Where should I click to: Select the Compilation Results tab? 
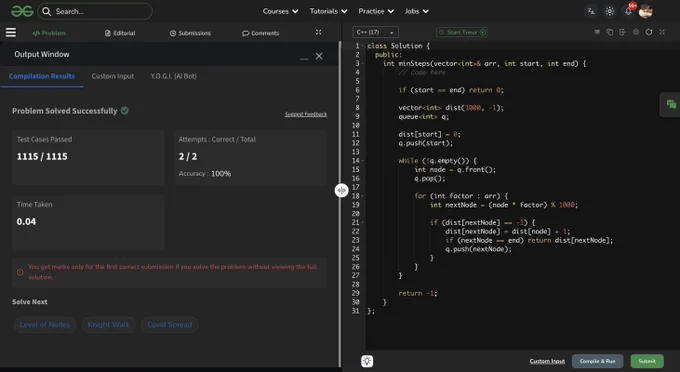coord(42,76)
